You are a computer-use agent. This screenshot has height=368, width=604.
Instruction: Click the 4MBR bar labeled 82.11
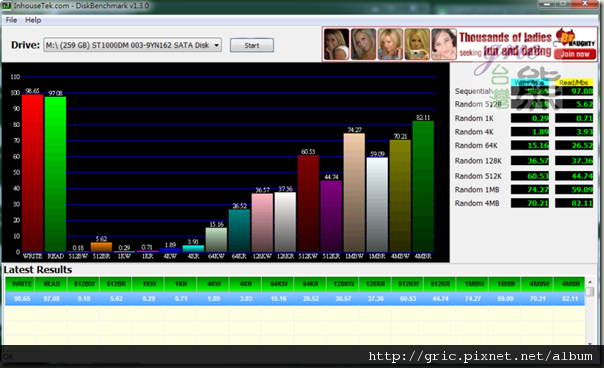[423, 187]
